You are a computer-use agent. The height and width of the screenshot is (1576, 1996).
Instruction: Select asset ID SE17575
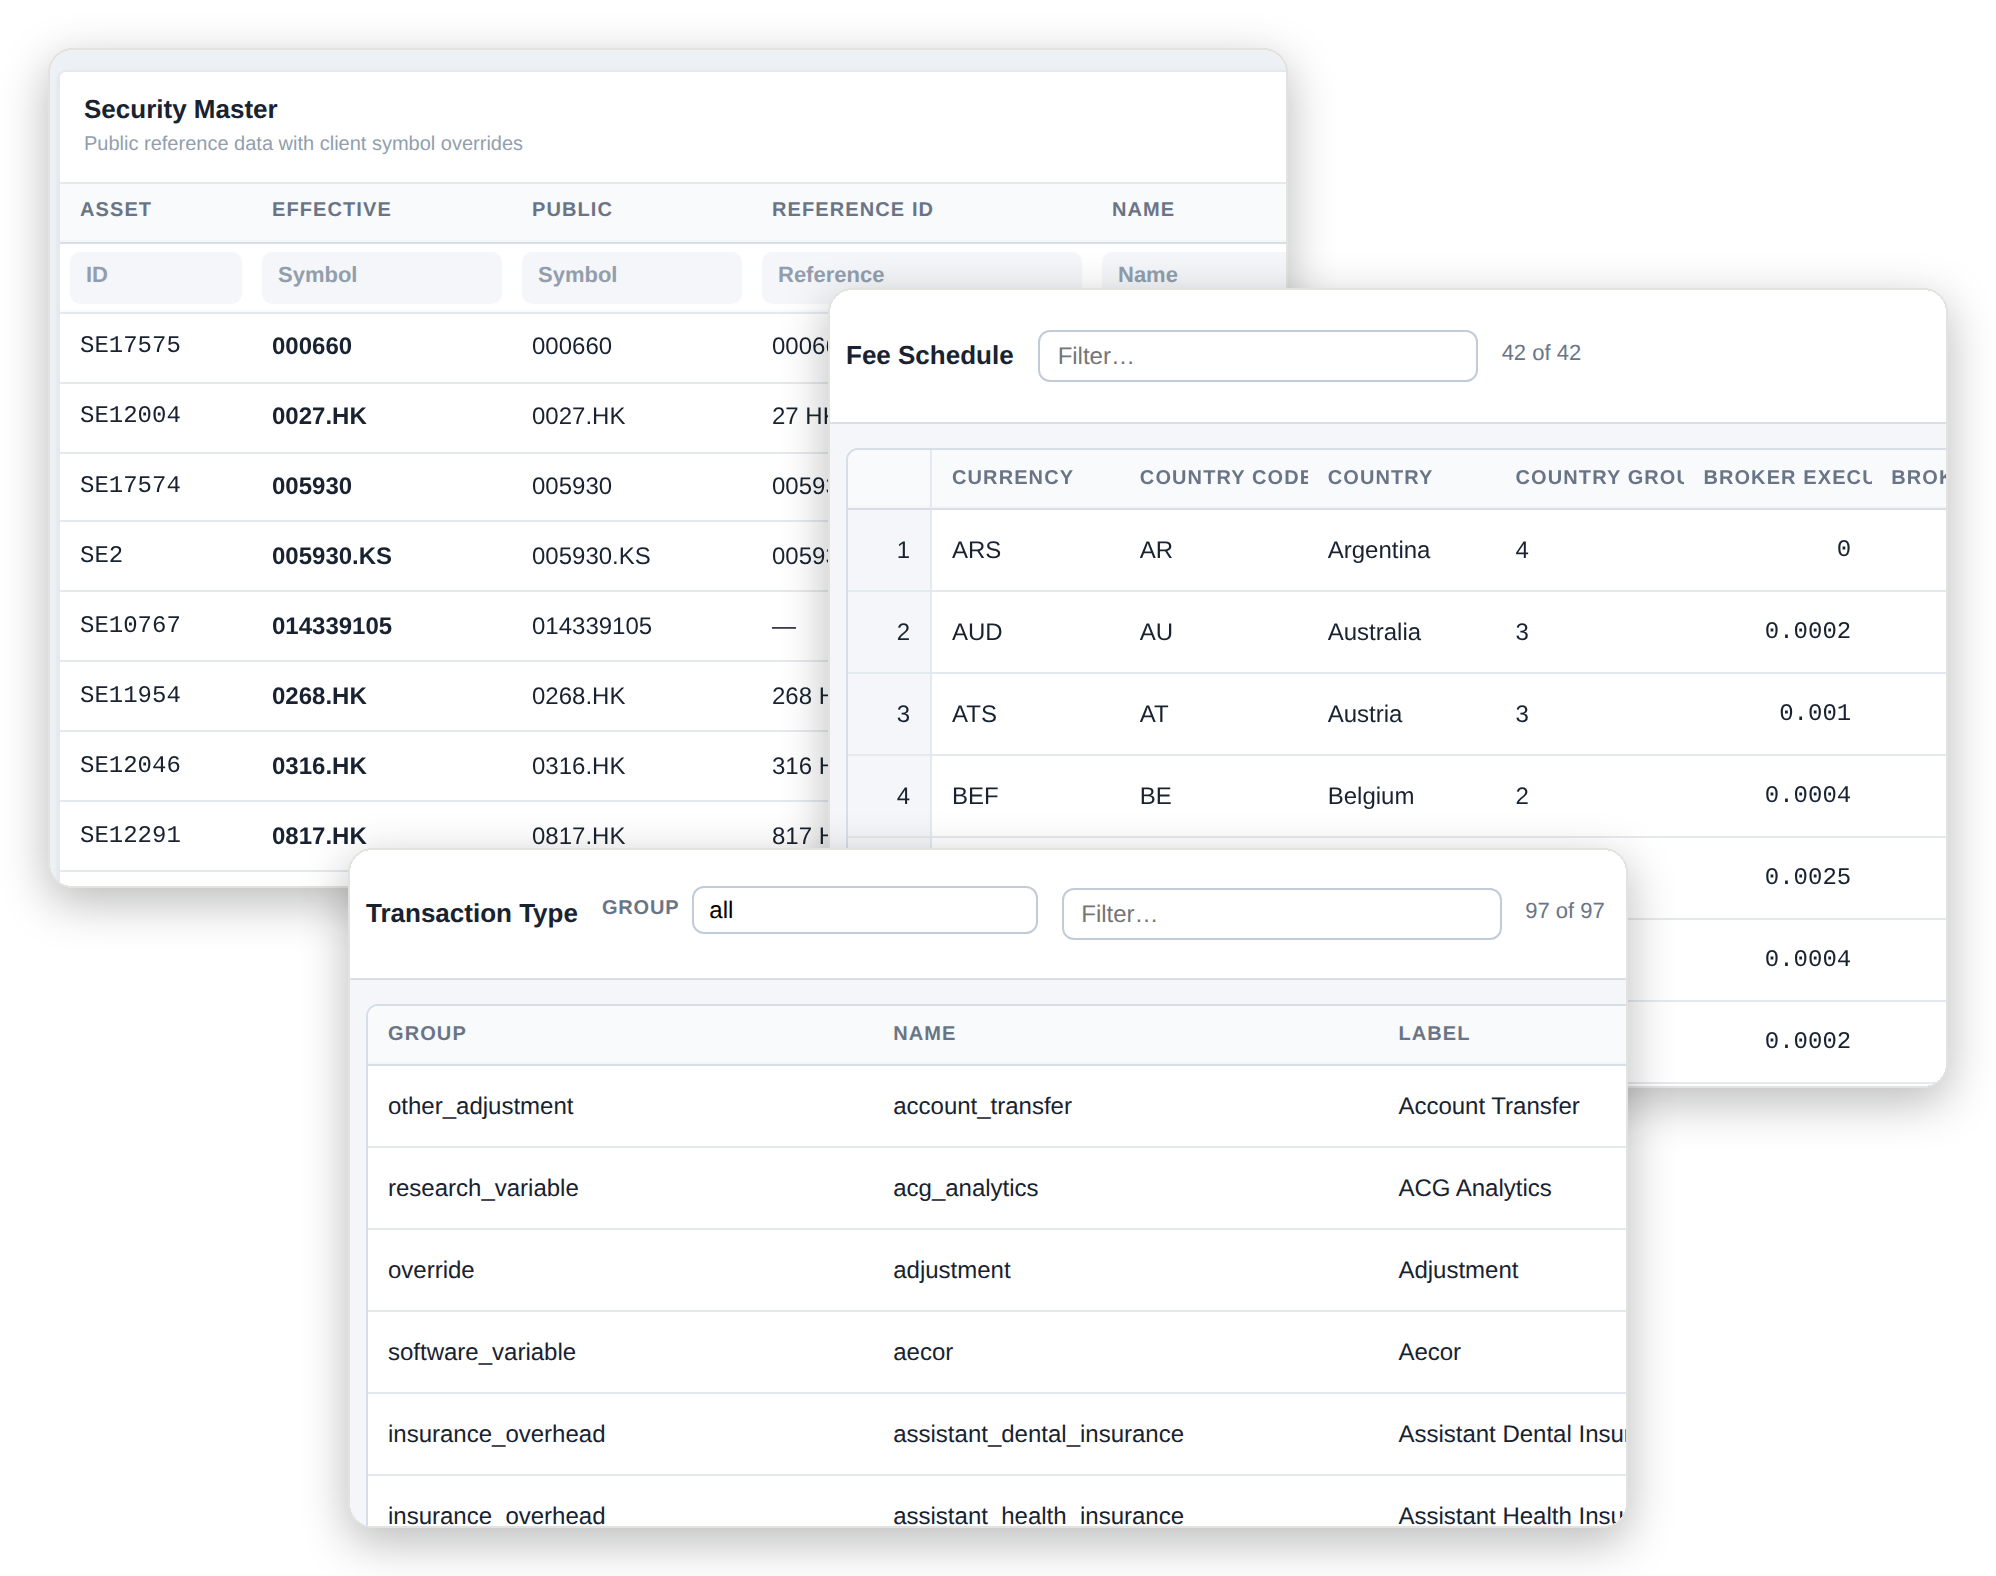pyautogui.click(x=130, y=345)
